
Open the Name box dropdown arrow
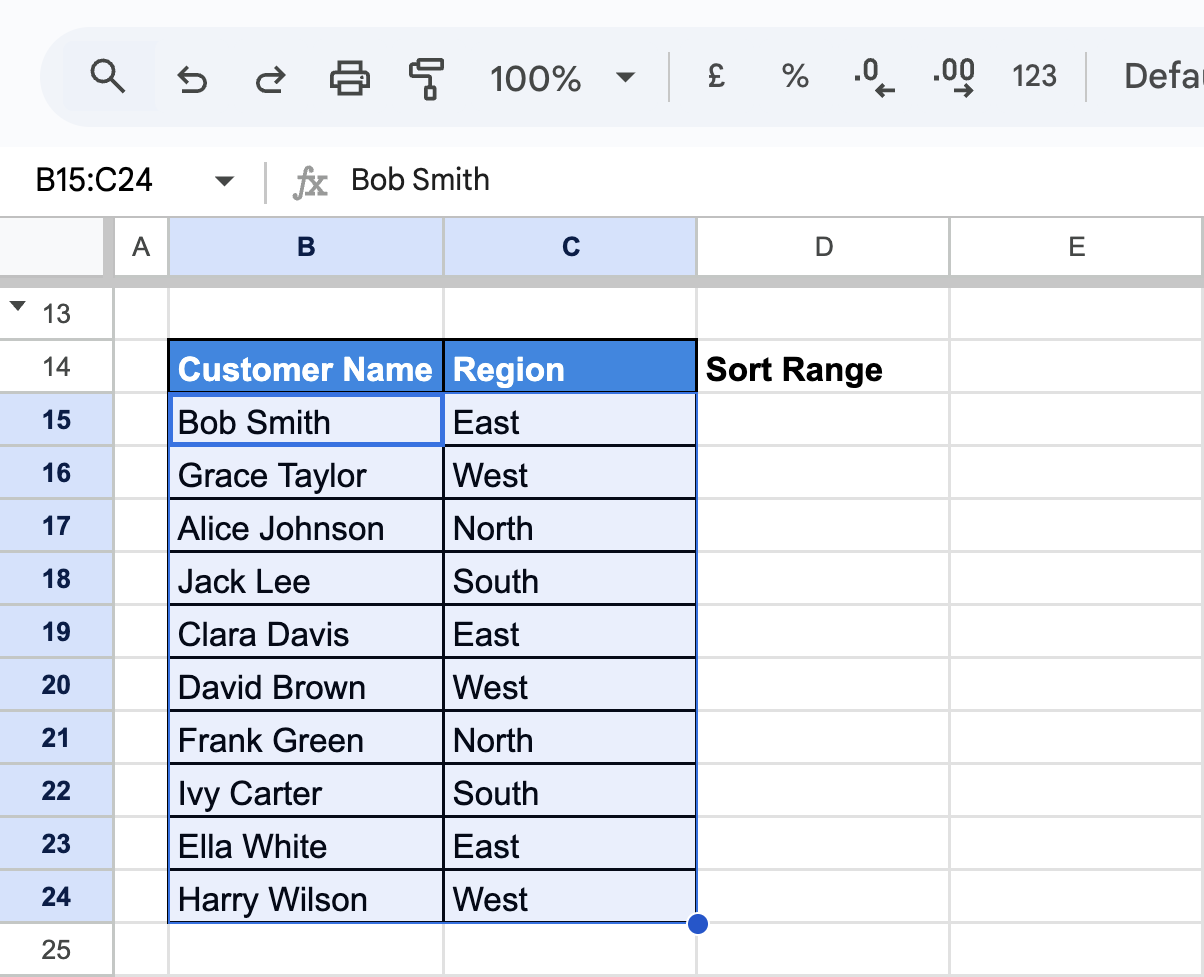[x=225, y=181]
